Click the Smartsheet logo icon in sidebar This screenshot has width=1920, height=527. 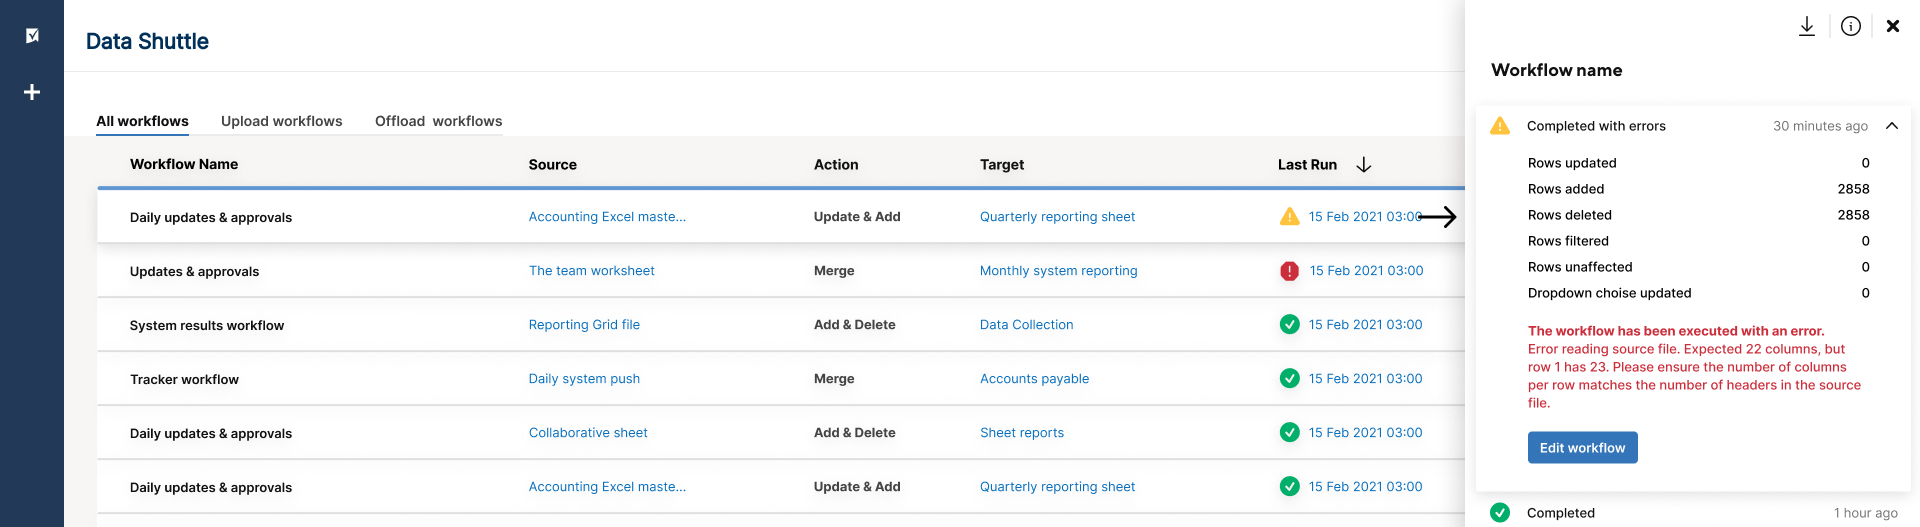pyautogui.click(x=32, y=35)
